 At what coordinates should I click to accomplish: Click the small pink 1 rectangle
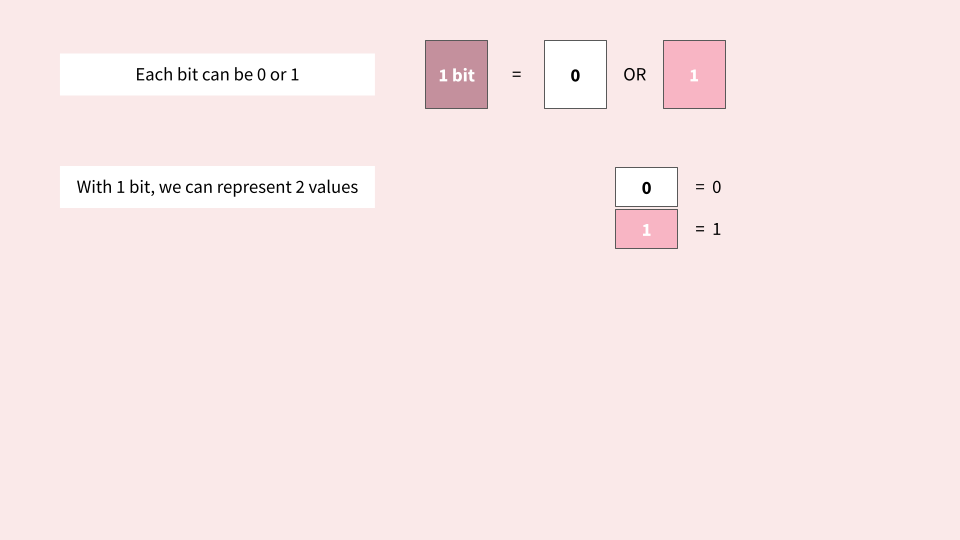tap(647, 229)
